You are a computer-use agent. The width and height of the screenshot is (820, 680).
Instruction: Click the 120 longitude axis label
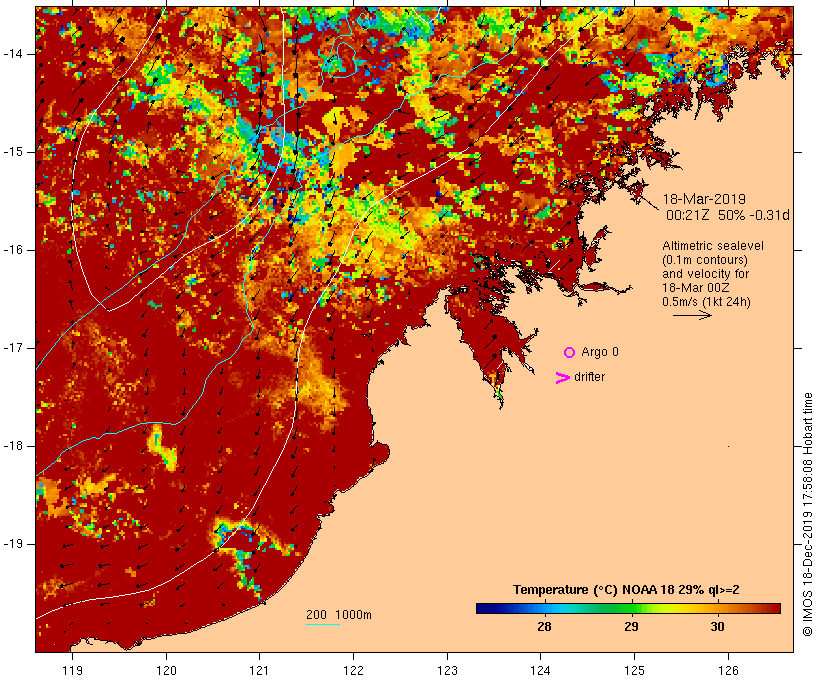[166, 671]
